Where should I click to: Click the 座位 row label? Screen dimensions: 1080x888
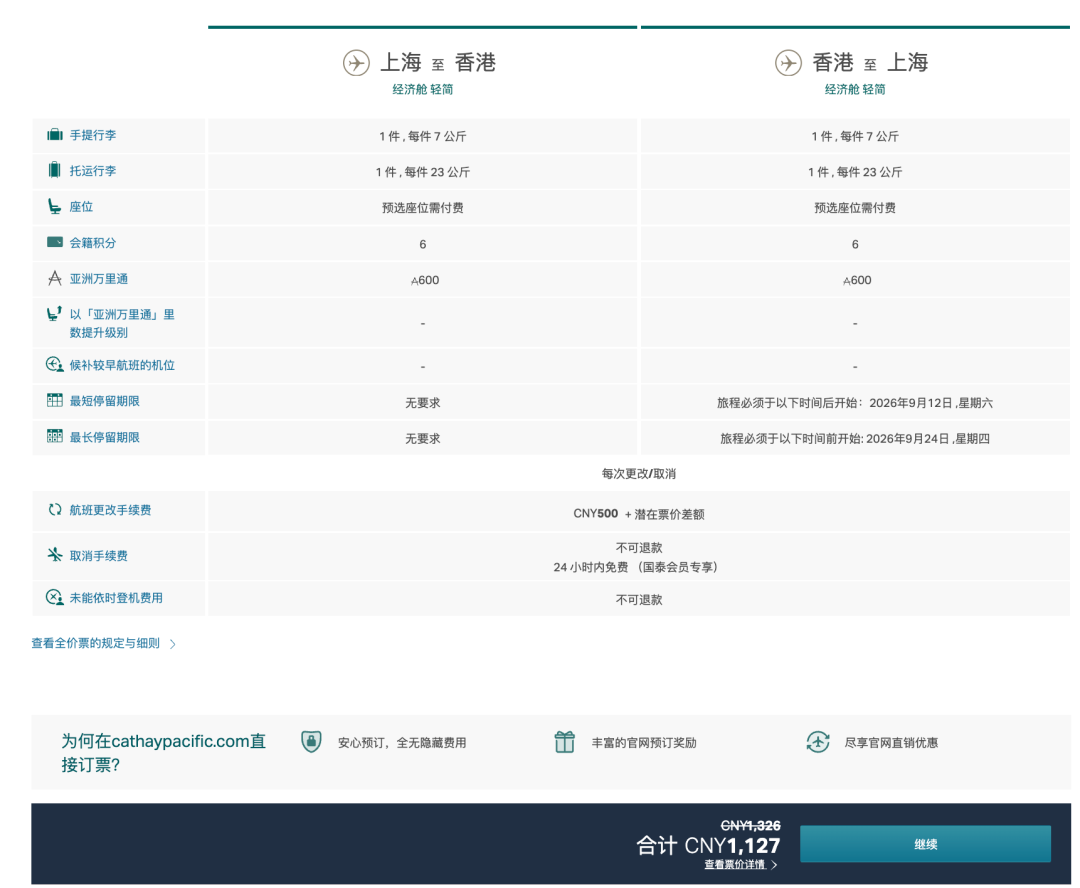tap(81, 207)
